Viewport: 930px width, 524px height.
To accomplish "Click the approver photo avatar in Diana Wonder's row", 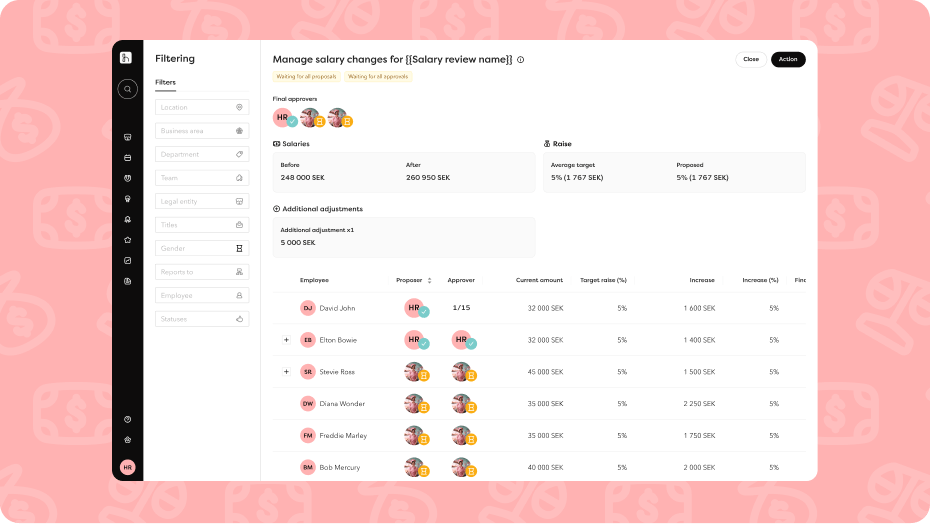I will click(463, 404).
